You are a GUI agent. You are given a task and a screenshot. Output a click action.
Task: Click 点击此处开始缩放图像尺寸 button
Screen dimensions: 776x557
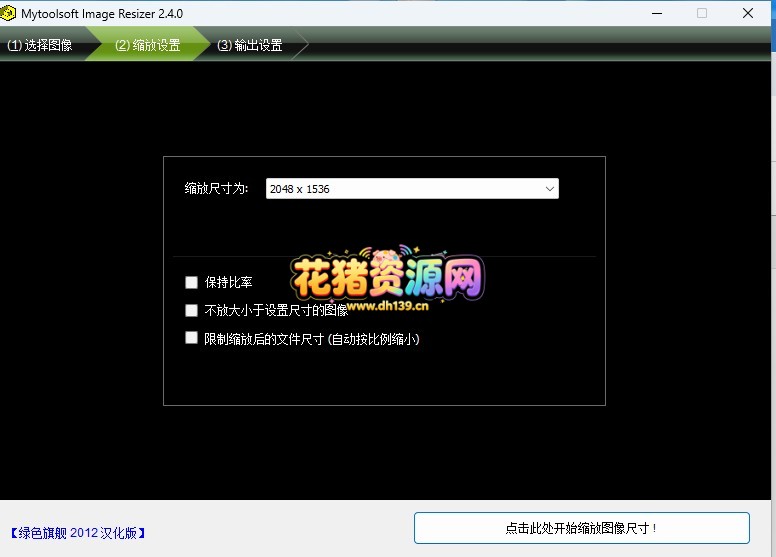tap(582, 528)
